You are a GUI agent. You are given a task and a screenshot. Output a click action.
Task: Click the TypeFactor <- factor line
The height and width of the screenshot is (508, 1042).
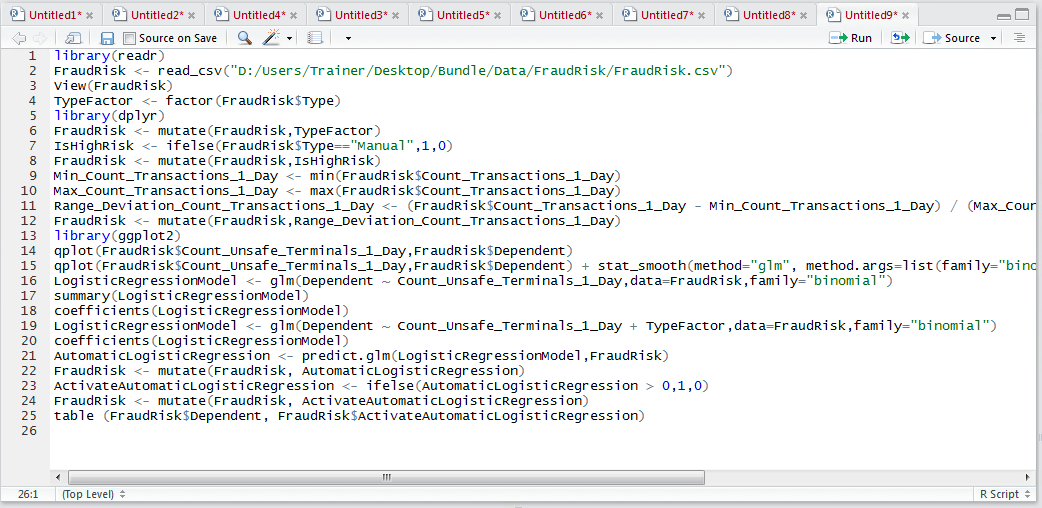[x=197, y=100]
